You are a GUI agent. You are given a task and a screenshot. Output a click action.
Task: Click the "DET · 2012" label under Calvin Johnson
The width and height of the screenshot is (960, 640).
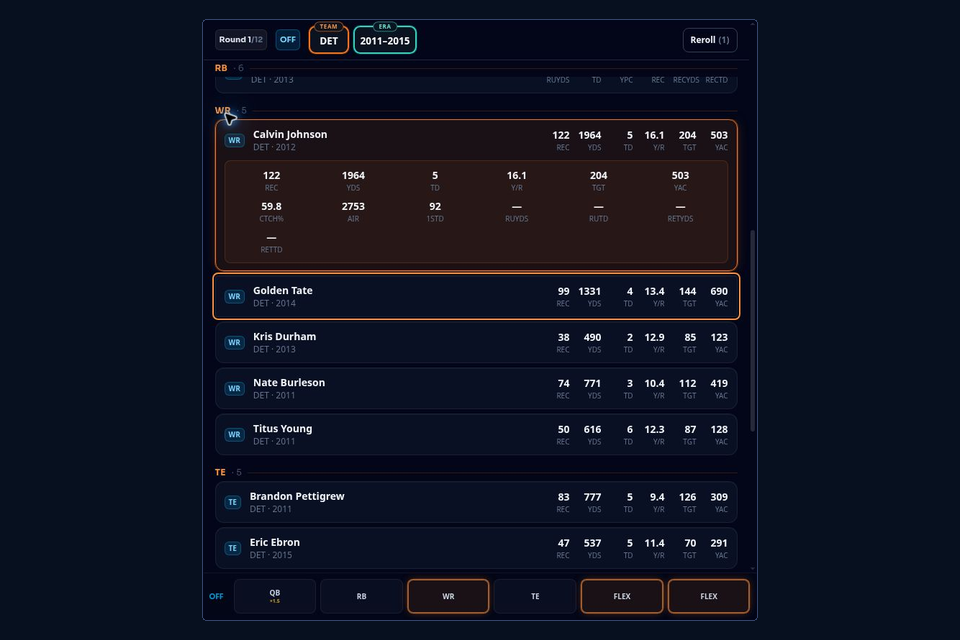[274, 148]
